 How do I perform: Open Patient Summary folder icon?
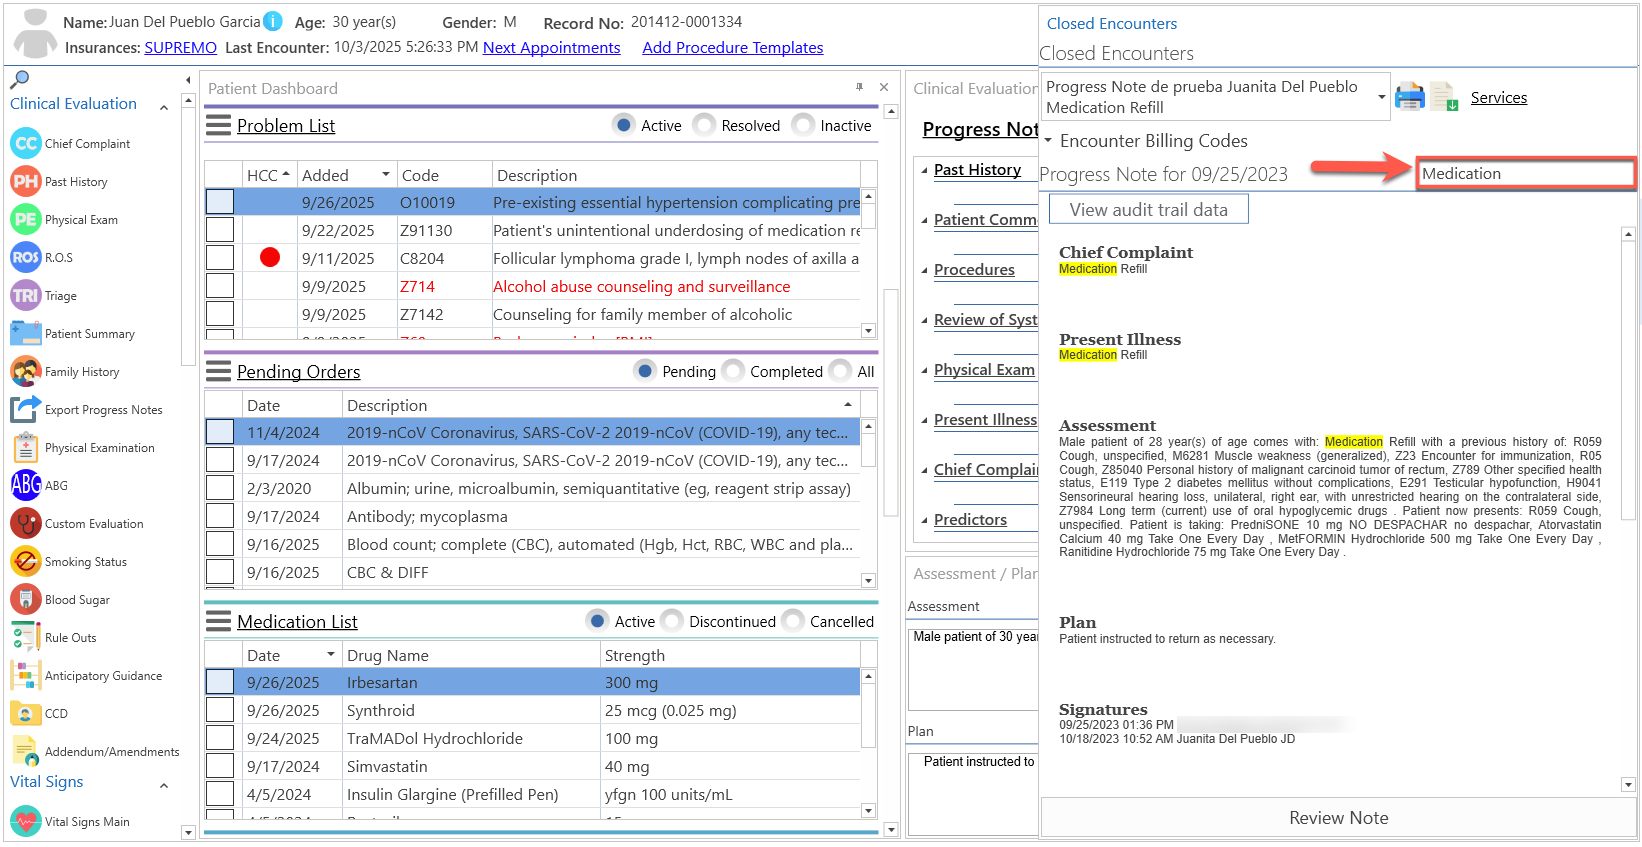[26, 334]
